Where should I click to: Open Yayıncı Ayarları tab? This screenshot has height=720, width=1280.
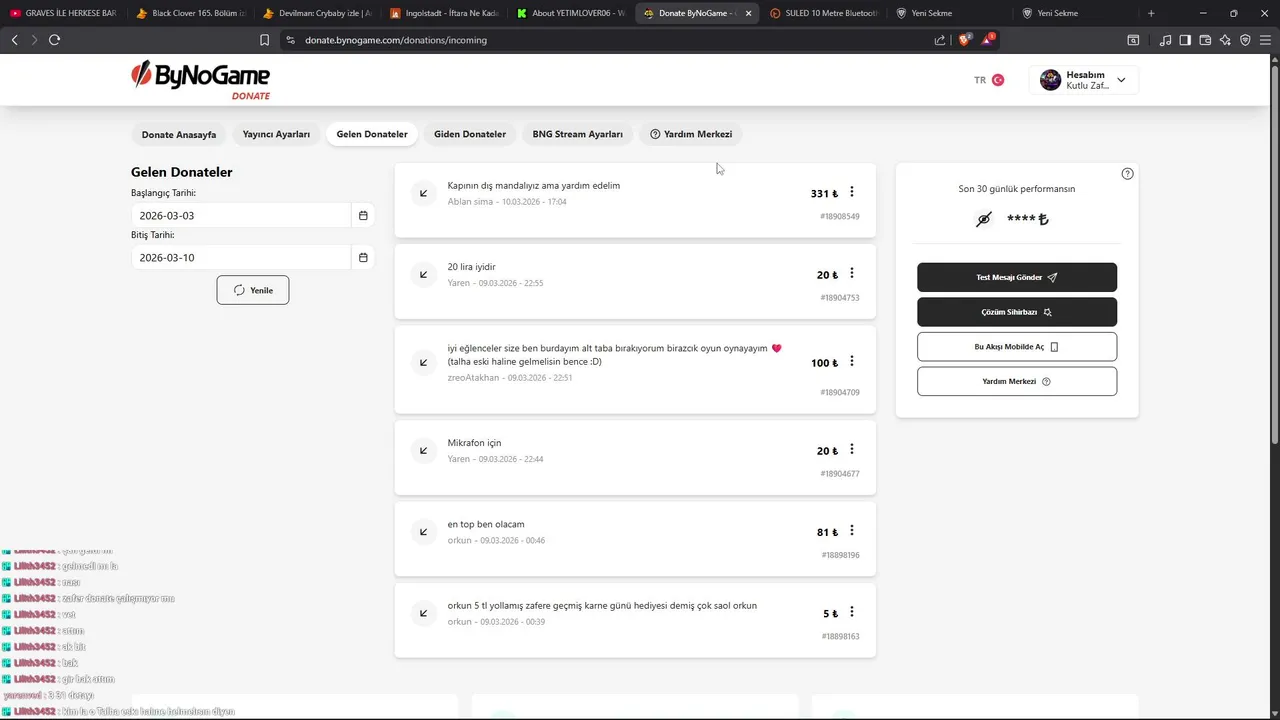click(276, 134)
